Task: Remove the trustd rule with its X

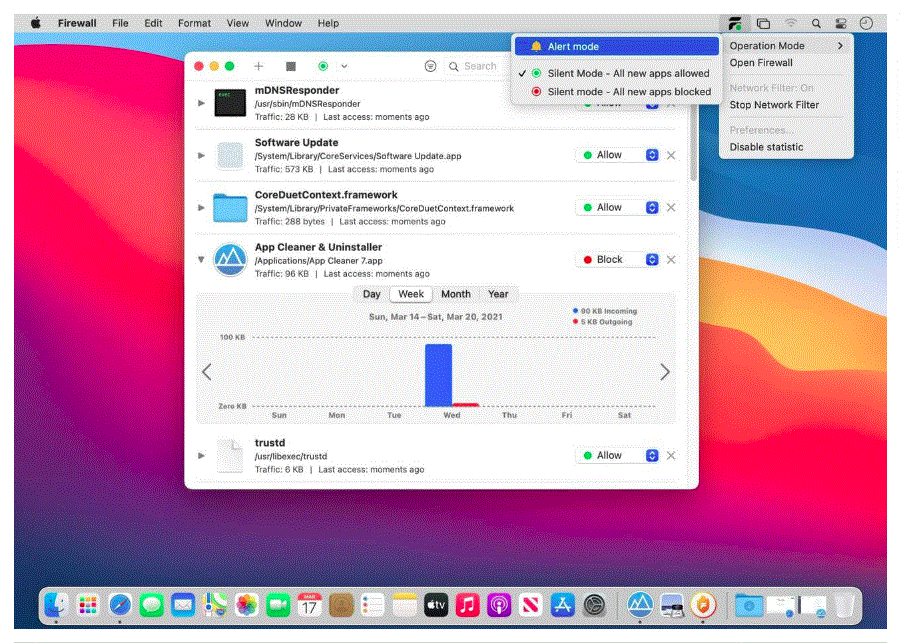Action: [x=671, y=456]
